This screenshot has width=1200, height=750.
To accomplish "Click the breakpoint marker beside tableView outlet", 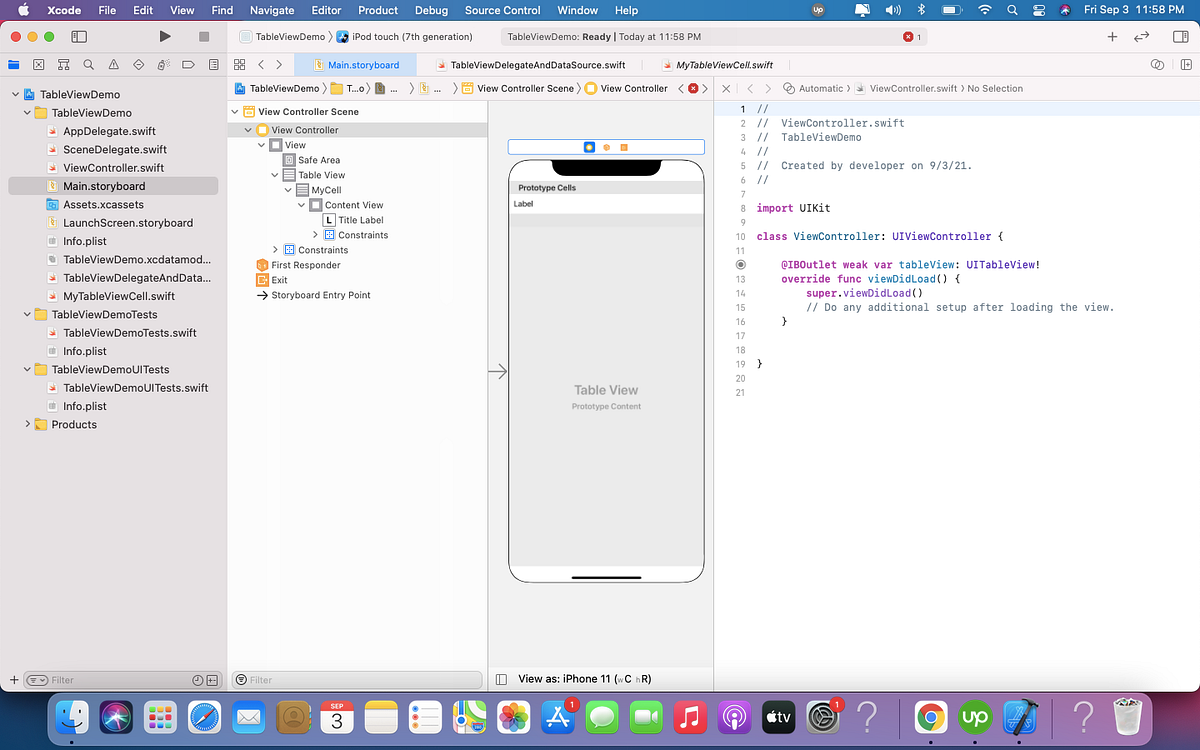I will click(x=738, y=264).
